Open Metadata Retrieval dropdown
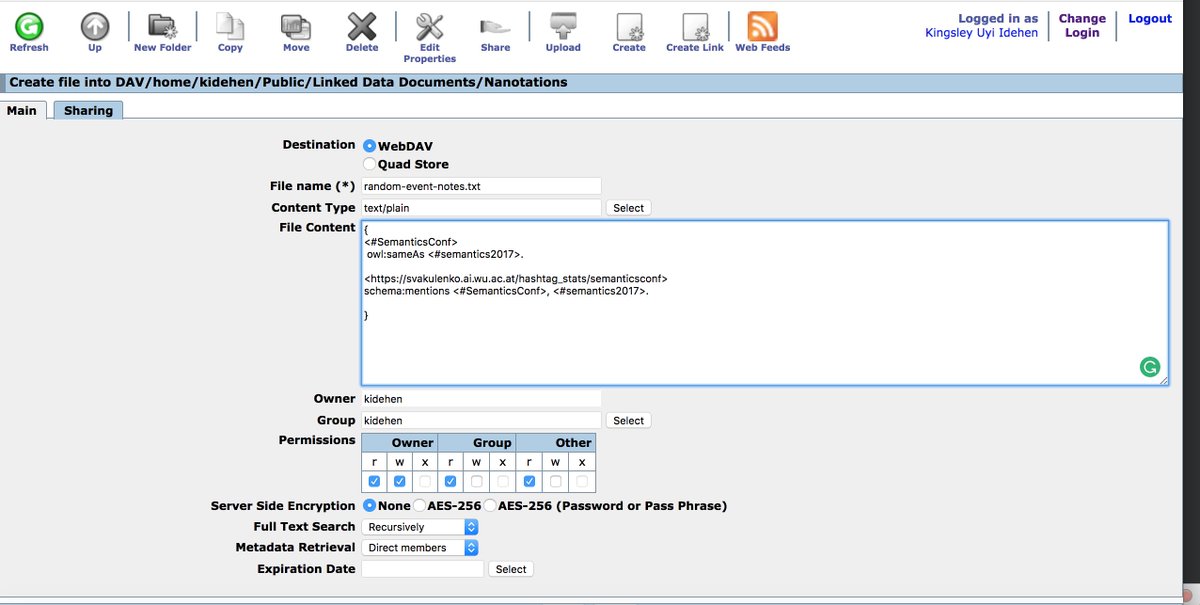The height and width of the screenshot is (605, 1200). click(421, 548)
